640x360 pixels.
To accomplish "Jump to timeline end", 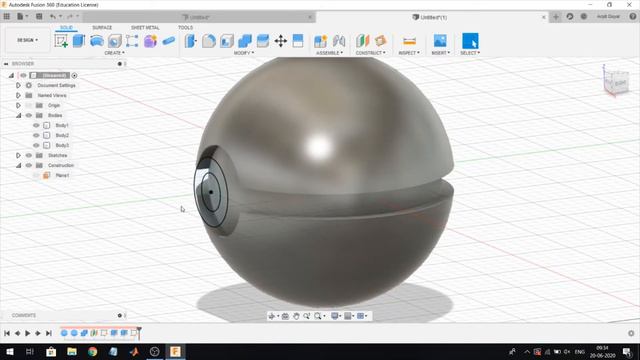I will (x=49, y=333).
